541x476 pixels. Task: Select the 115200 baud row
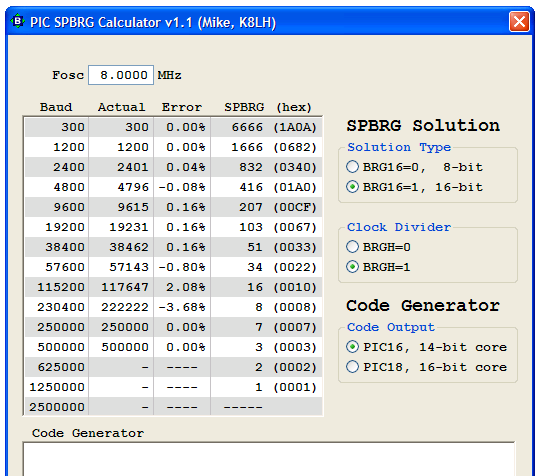tap(174, 287)
